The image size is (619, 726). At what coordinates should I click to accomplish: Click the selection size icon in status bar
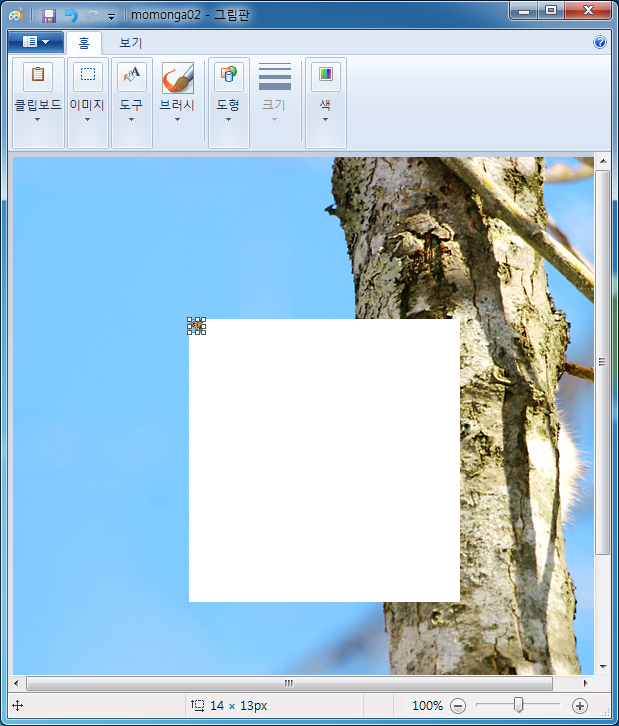197,706
